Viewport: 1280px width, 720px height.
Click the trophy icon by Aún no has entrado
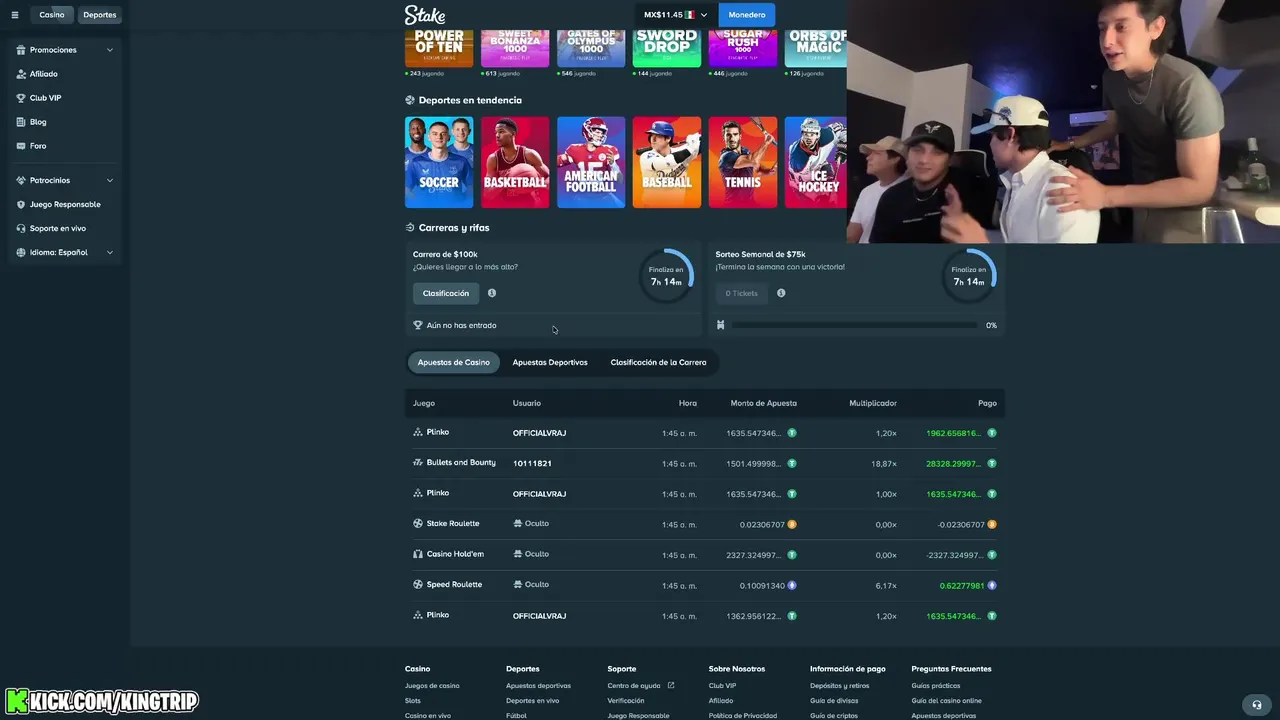point(418,325)
